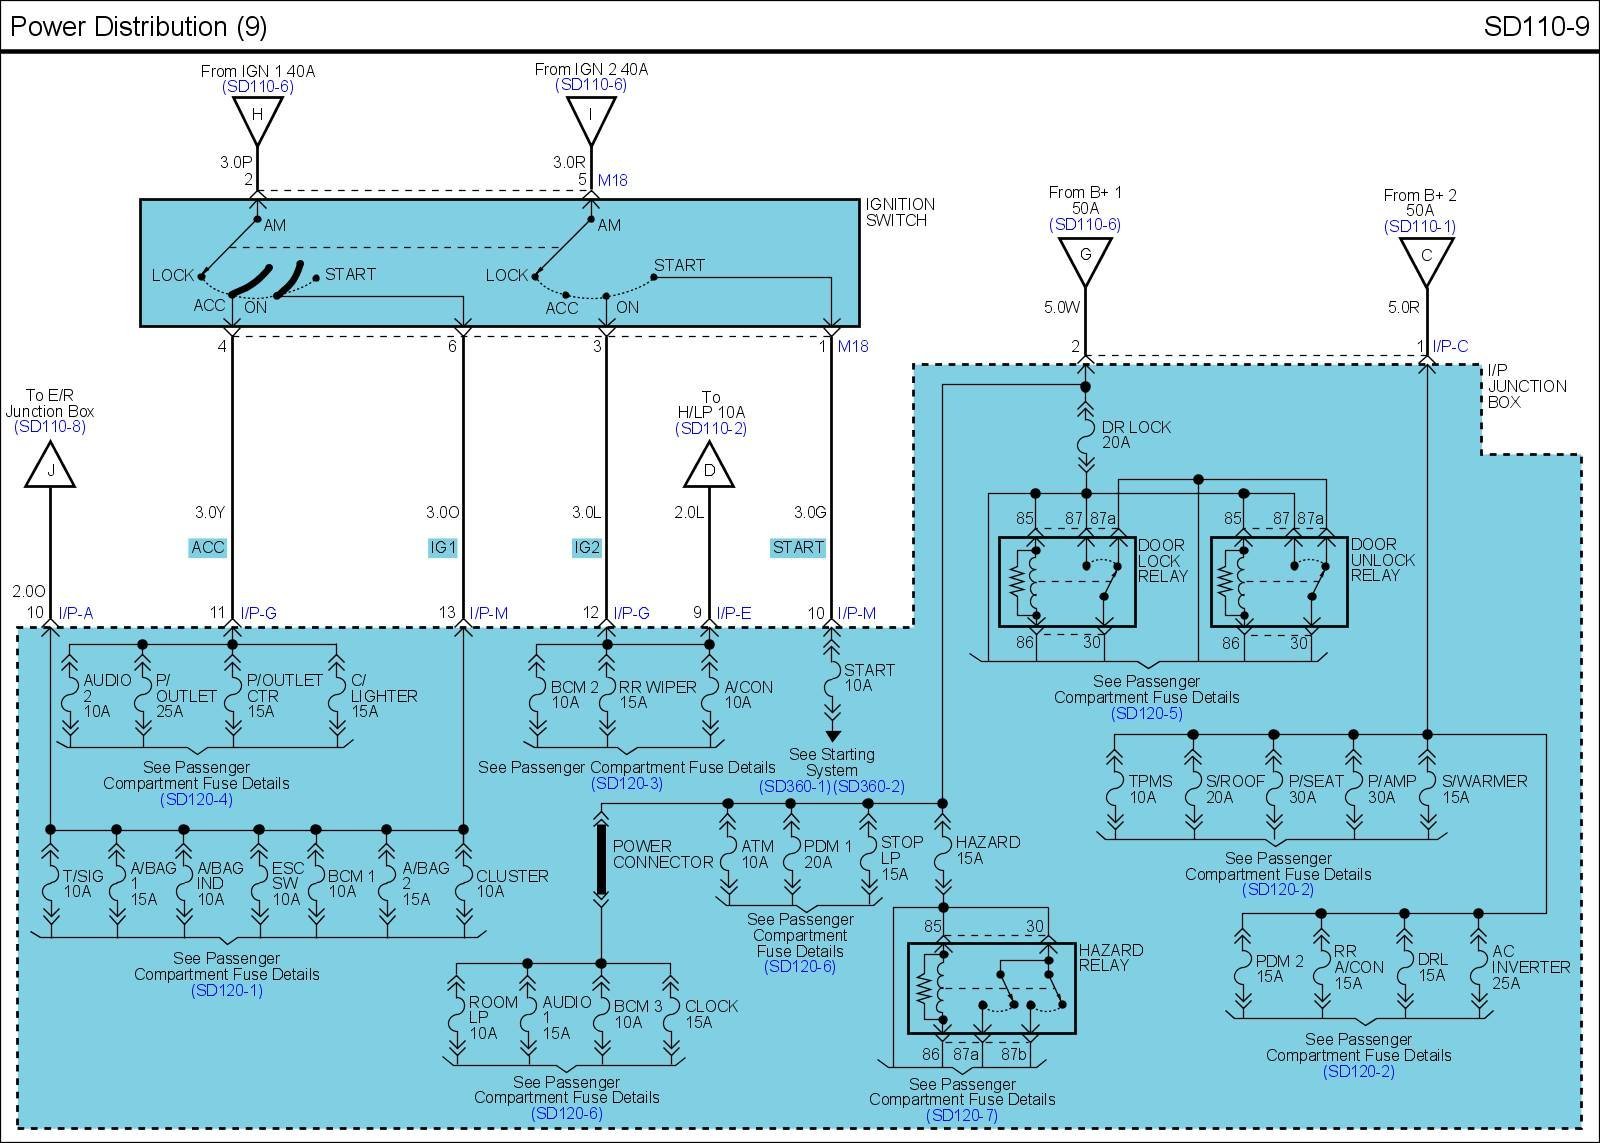Click the highlighted IG1 wire label
This screenshot has width=1600, height=1143.
click(x=442, y=547)
